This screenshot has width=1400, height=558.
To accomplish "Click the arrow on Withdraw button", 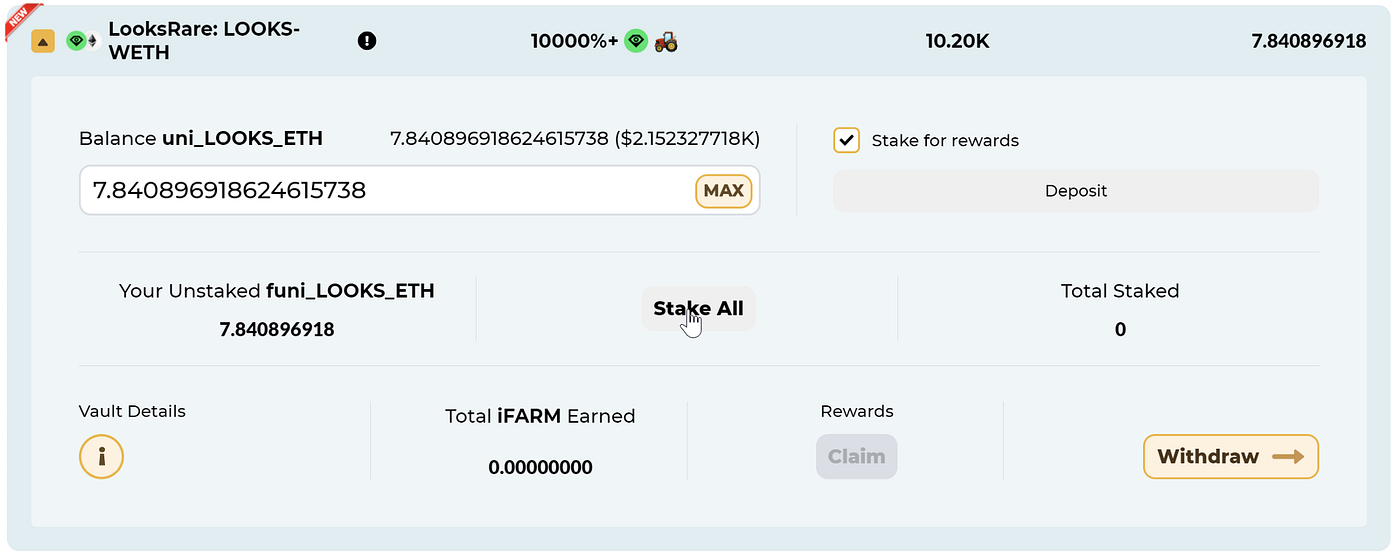I will coord(1288,457).
